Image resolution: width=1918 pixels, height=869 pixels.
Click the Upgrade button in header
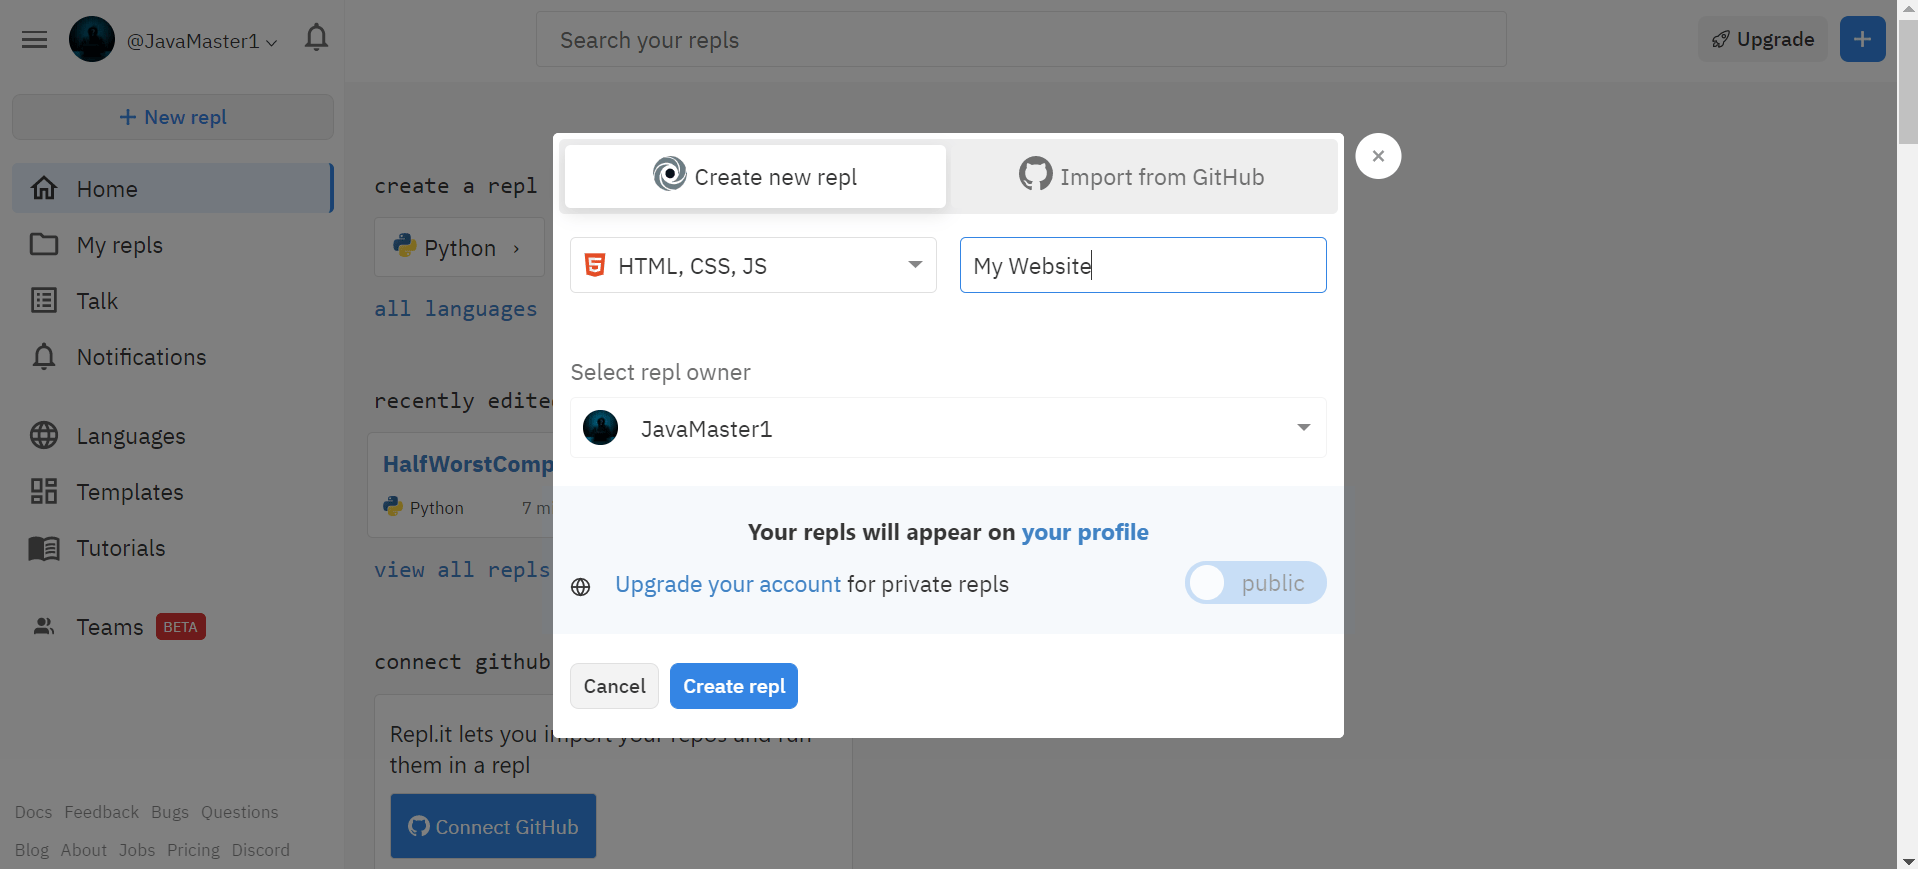click(1762, 39)
